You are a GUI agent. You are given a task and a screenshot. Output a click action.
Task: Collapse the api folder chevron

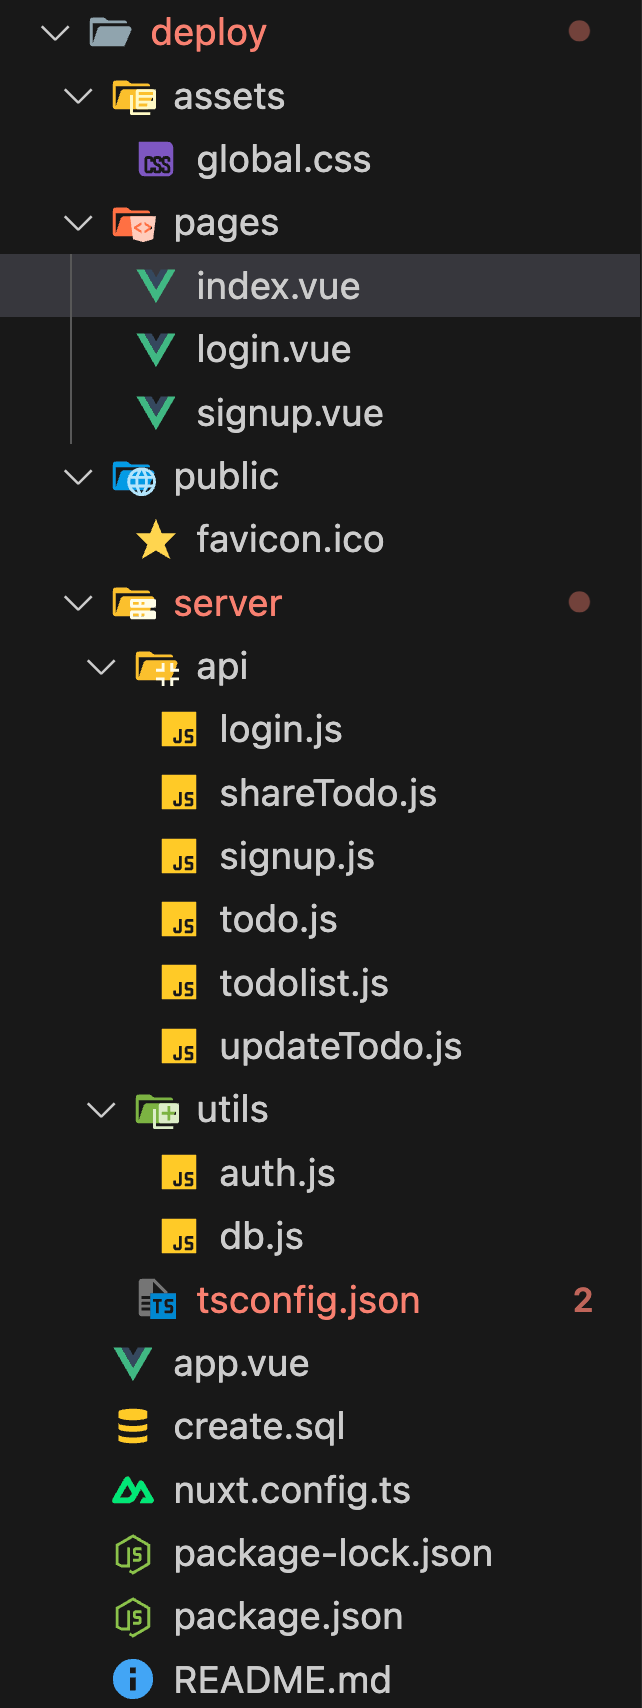[x=101, y=667]
